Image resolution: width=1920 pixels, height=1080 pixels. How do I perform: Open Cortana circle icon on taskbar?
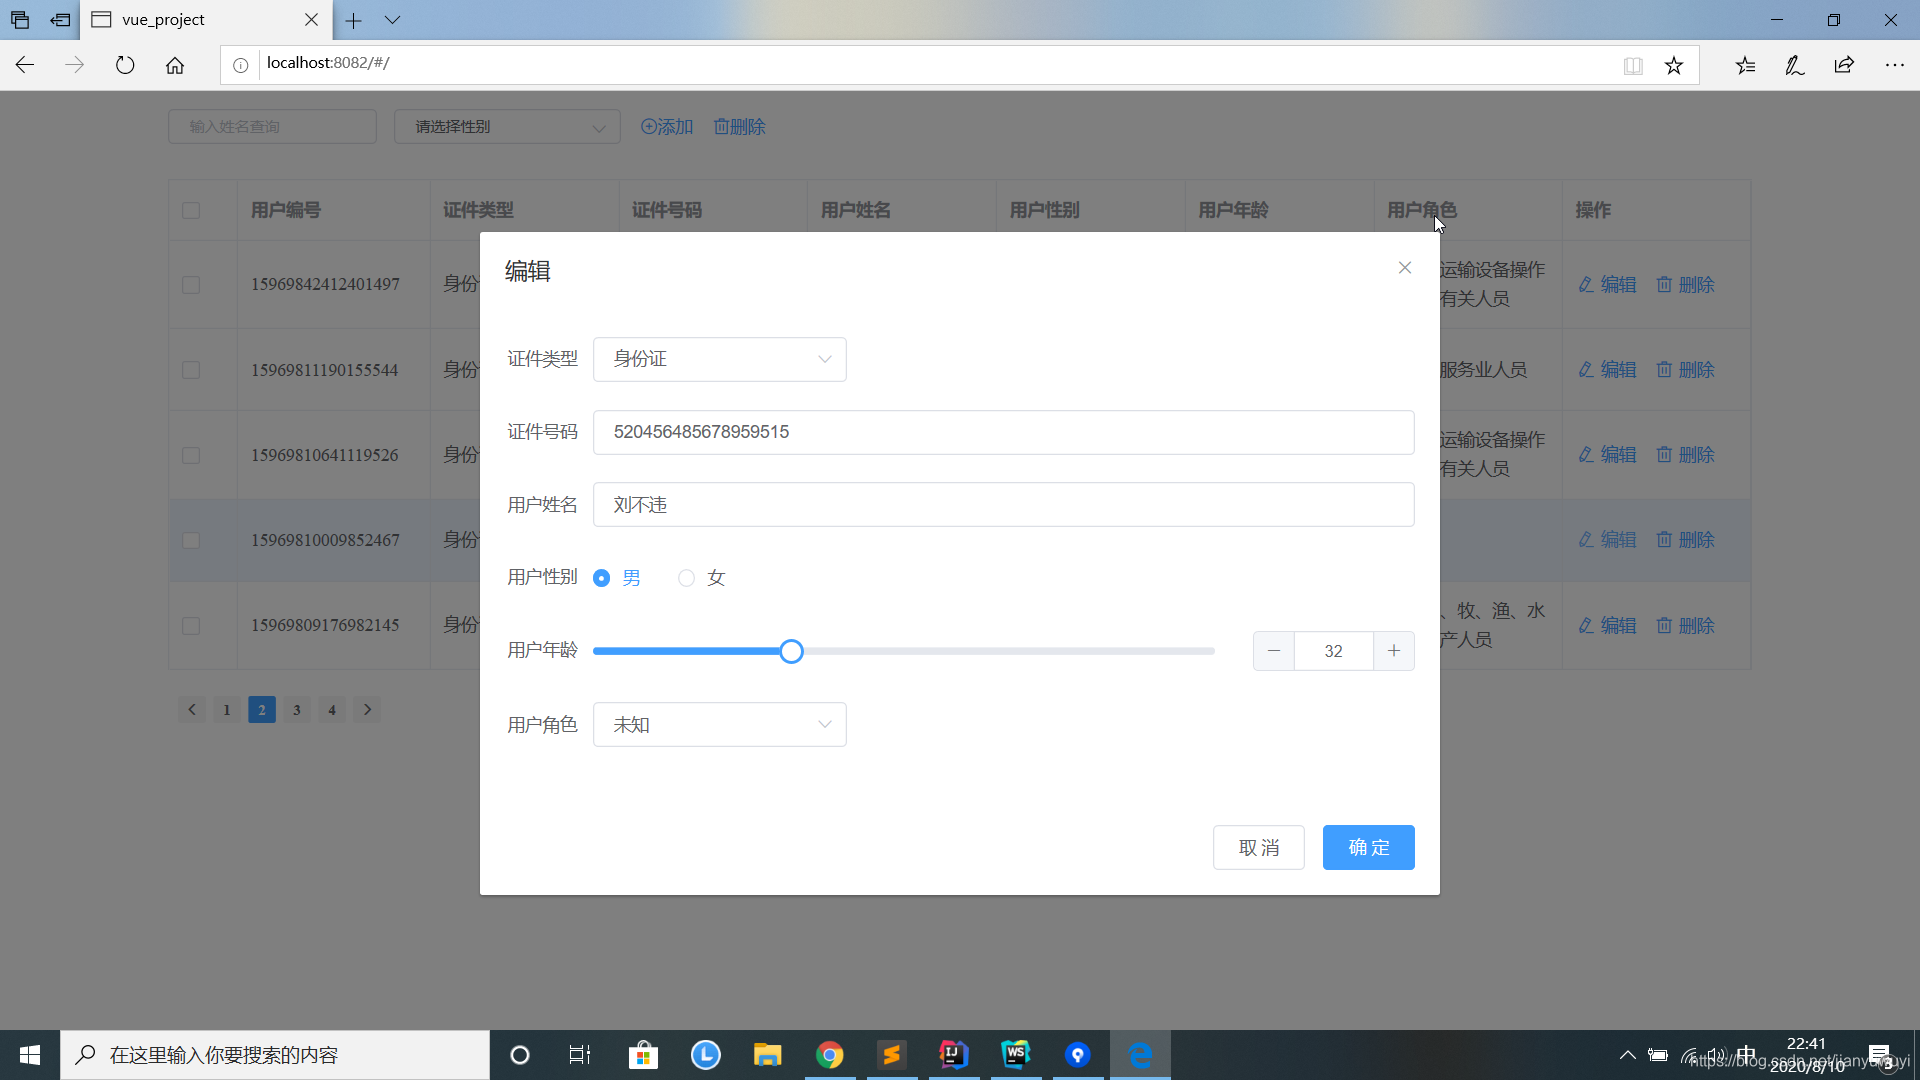[520, 1055]
